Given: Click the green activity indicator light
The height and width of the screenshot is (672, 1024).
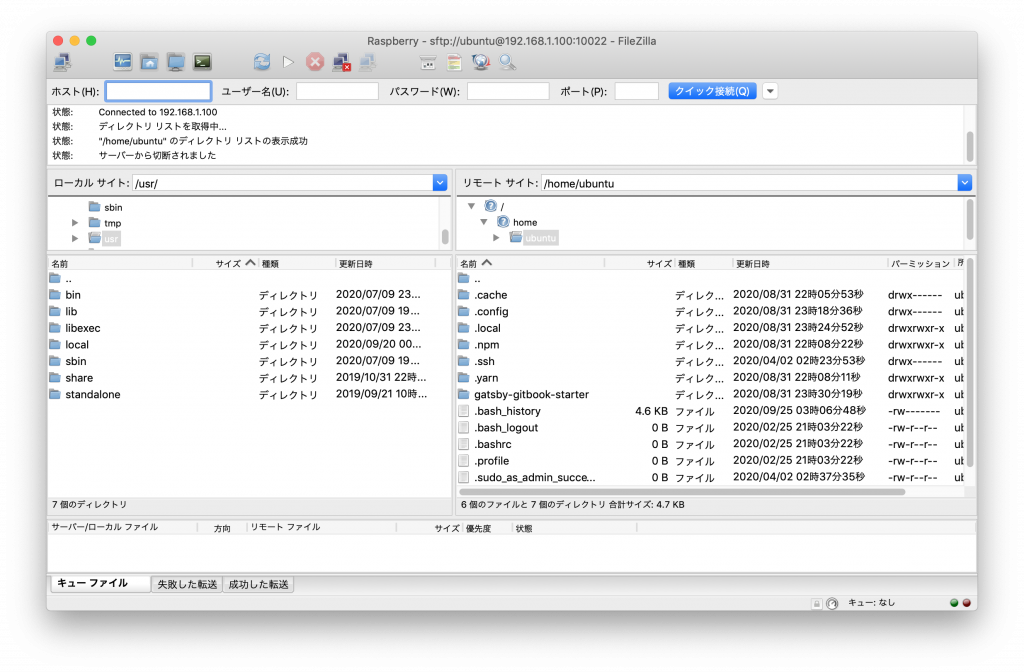Looking at the screenshot, I should click(x=954, y=603).
